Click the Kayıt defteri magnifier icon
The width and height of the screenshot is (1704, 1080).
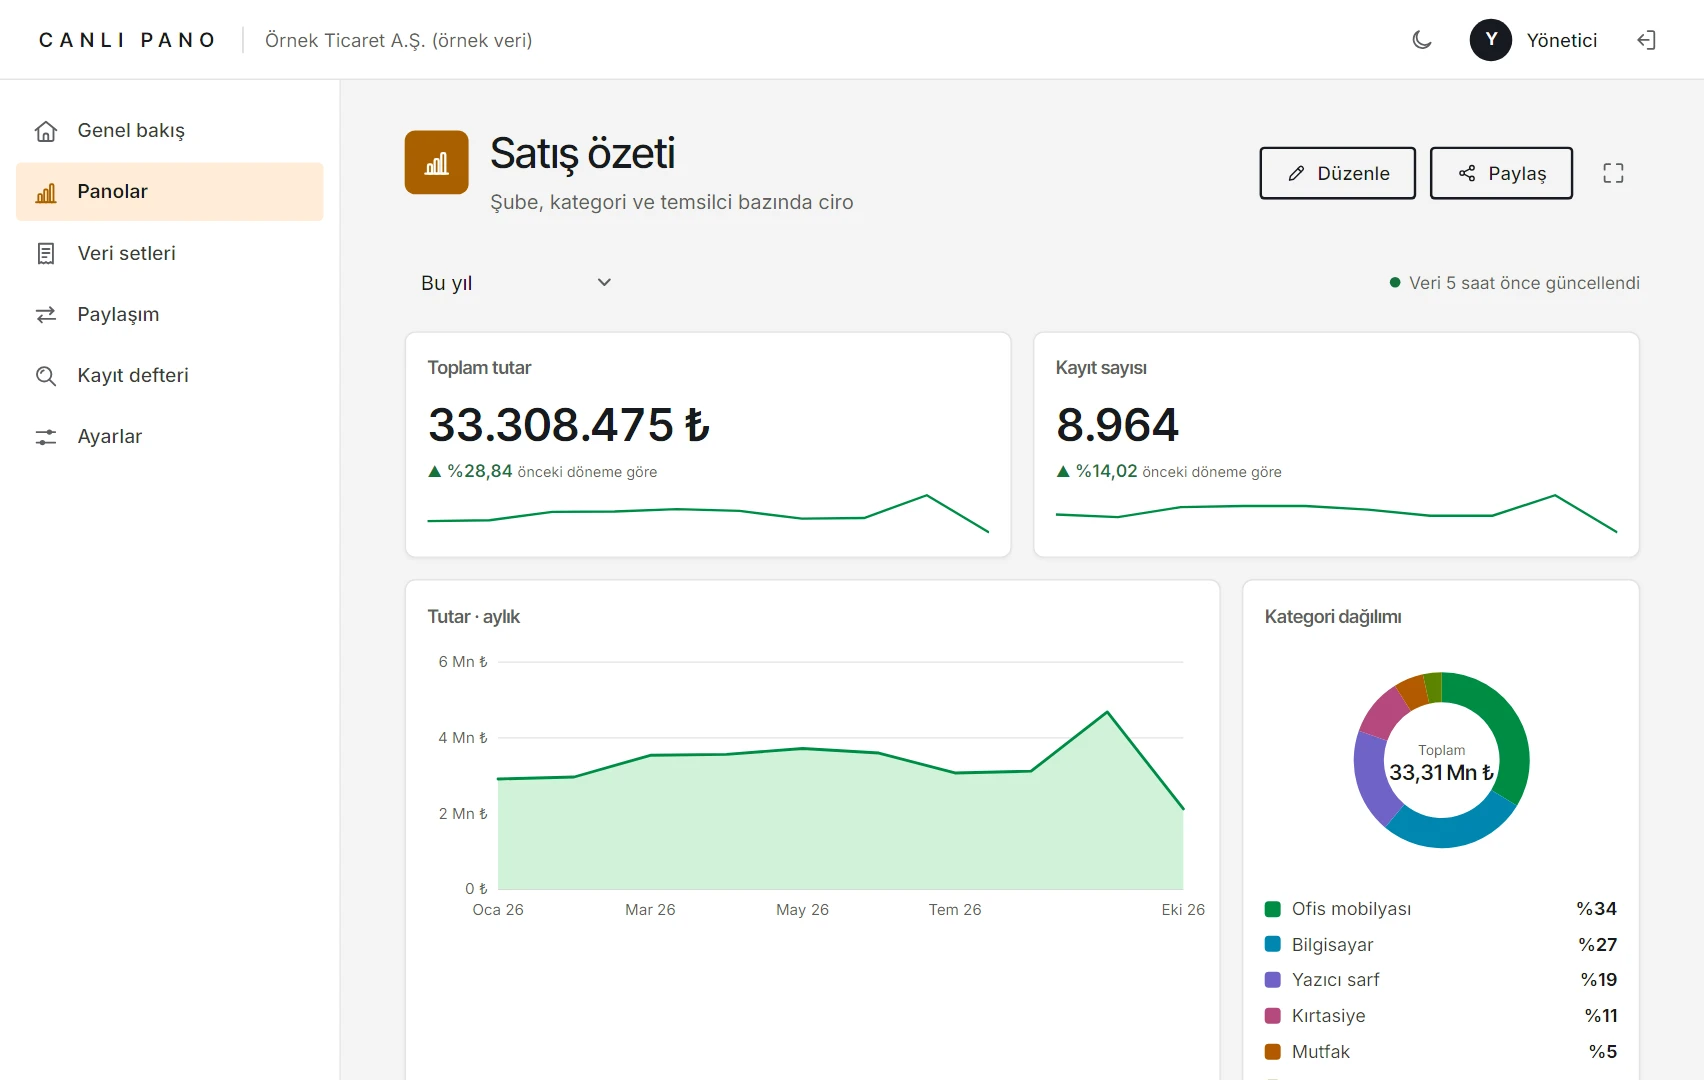click(x=46, y=375)
